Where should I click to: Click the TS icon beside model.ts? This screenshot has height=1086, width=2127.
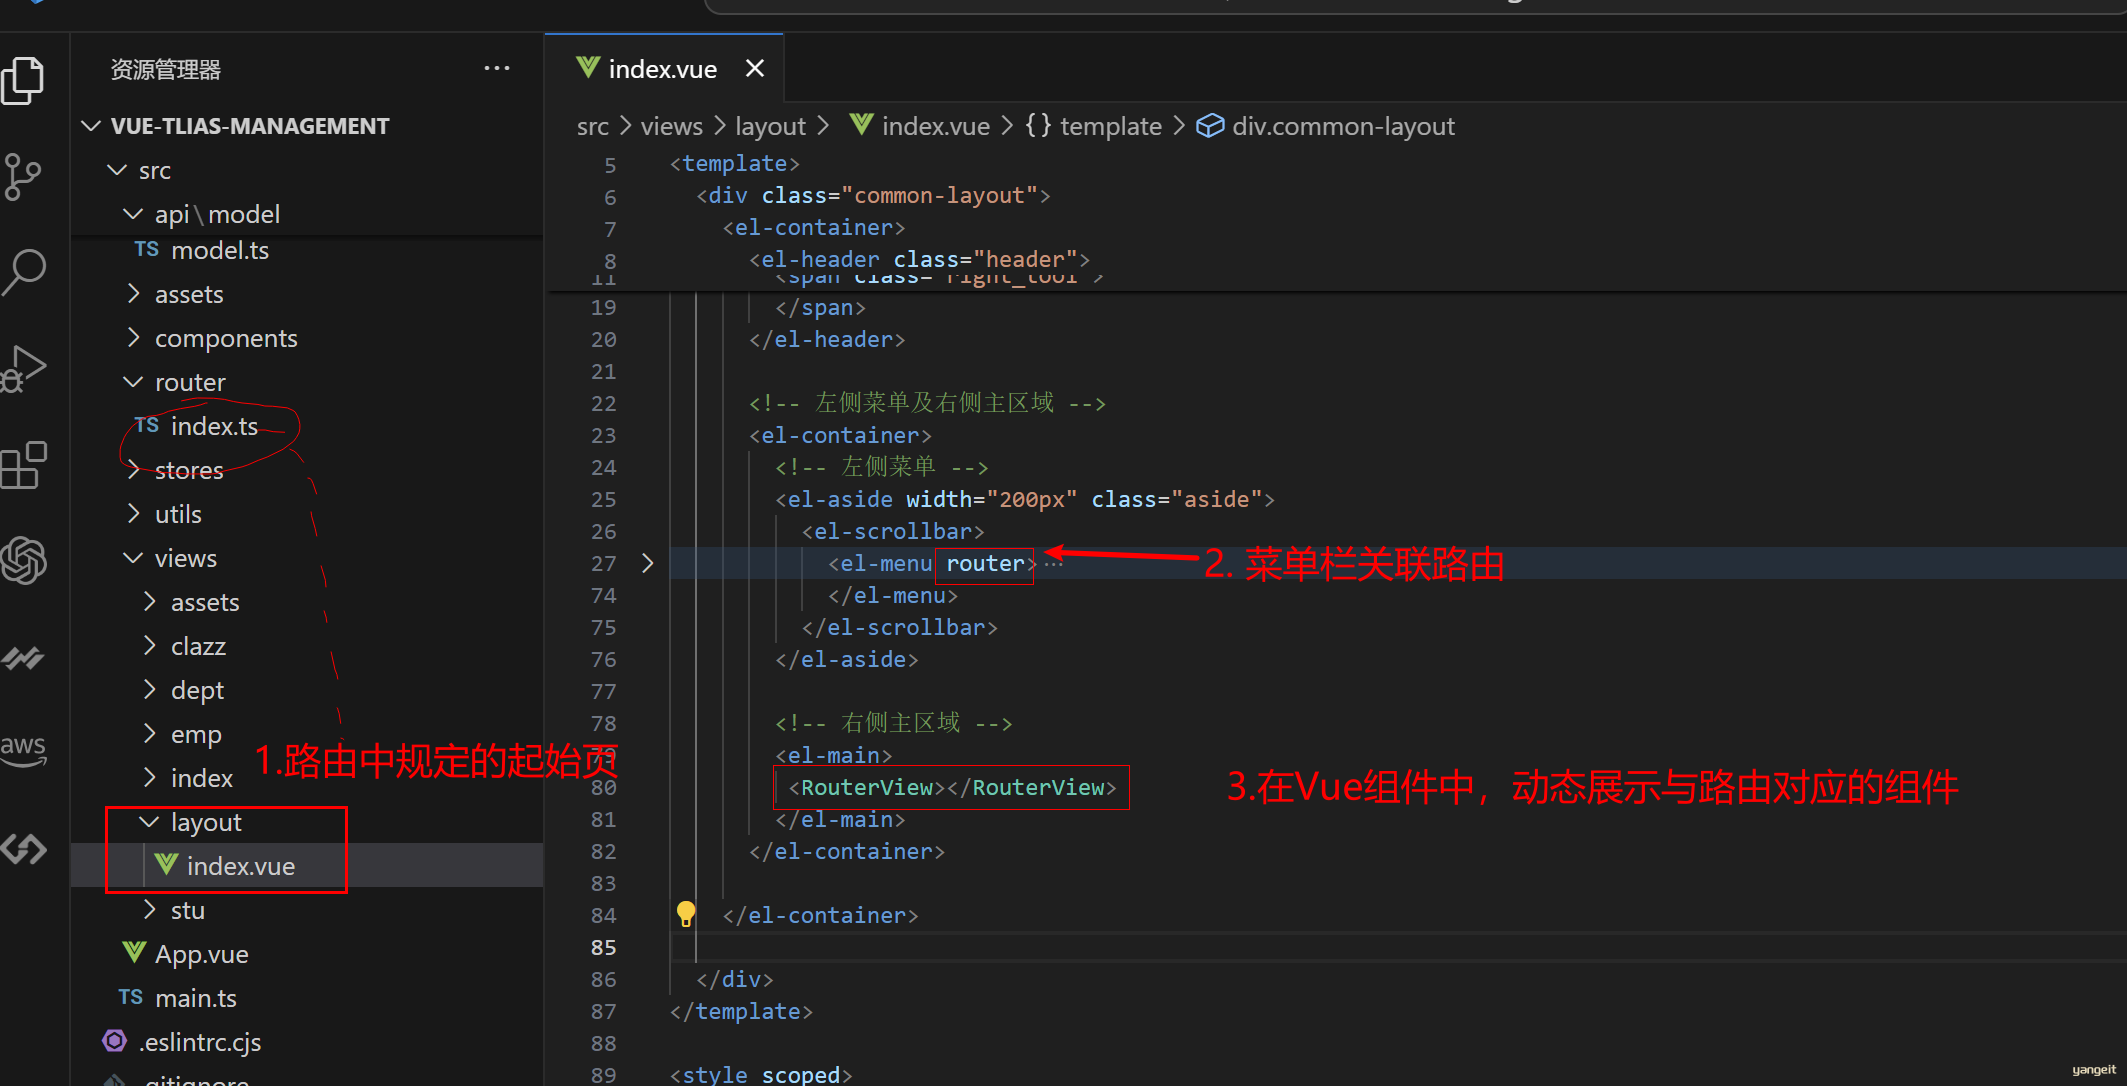coord(147,249)
